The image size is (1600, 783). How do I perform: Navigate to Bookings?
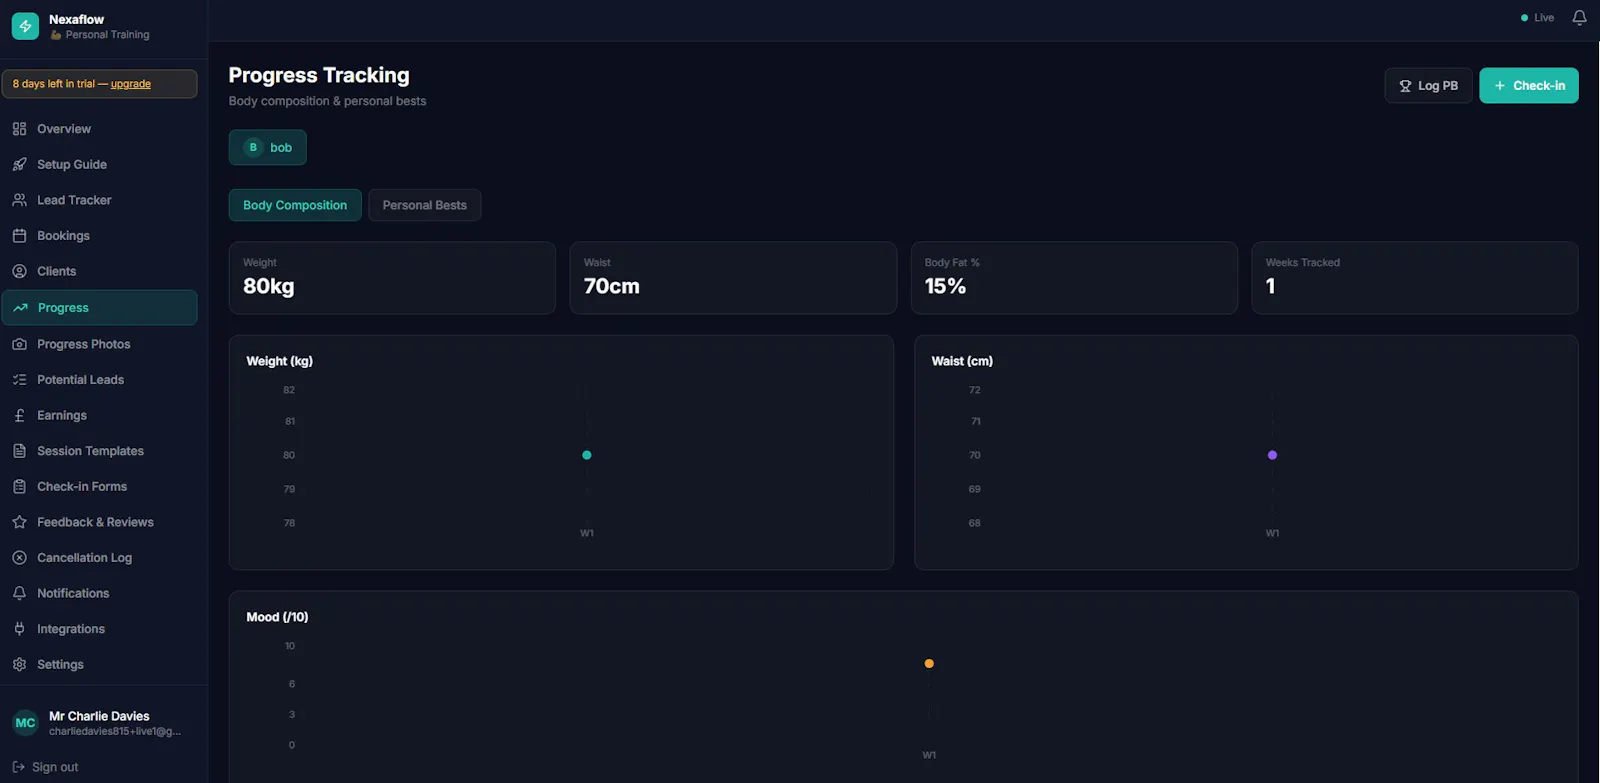click(100, 236)
